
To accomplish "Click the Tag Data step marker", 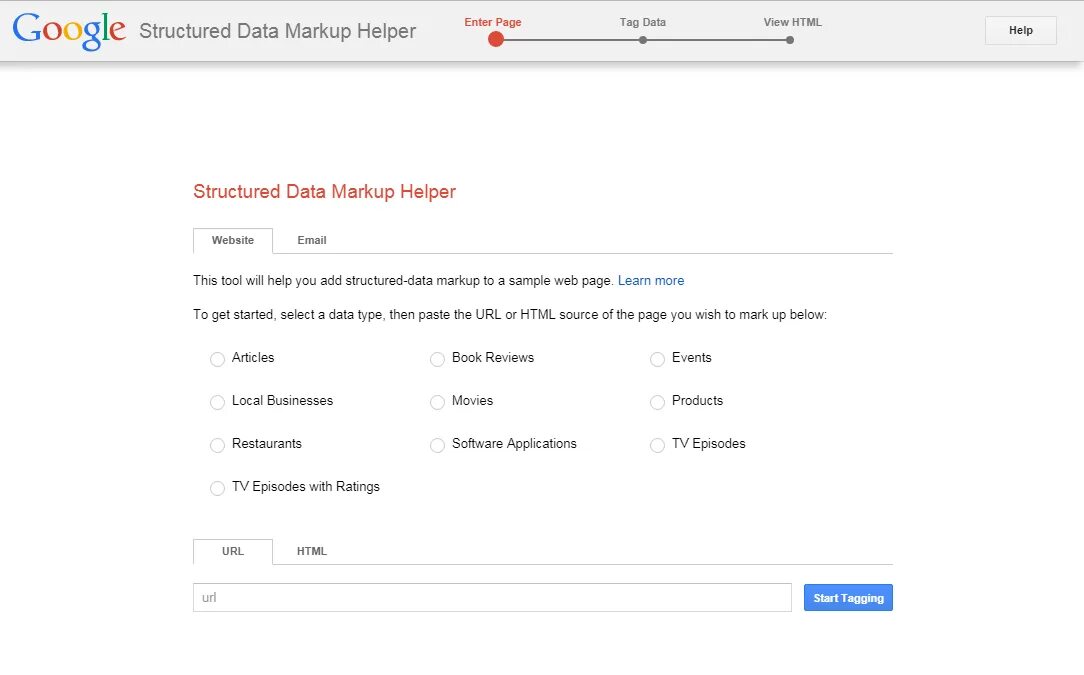I will point(643,40).
